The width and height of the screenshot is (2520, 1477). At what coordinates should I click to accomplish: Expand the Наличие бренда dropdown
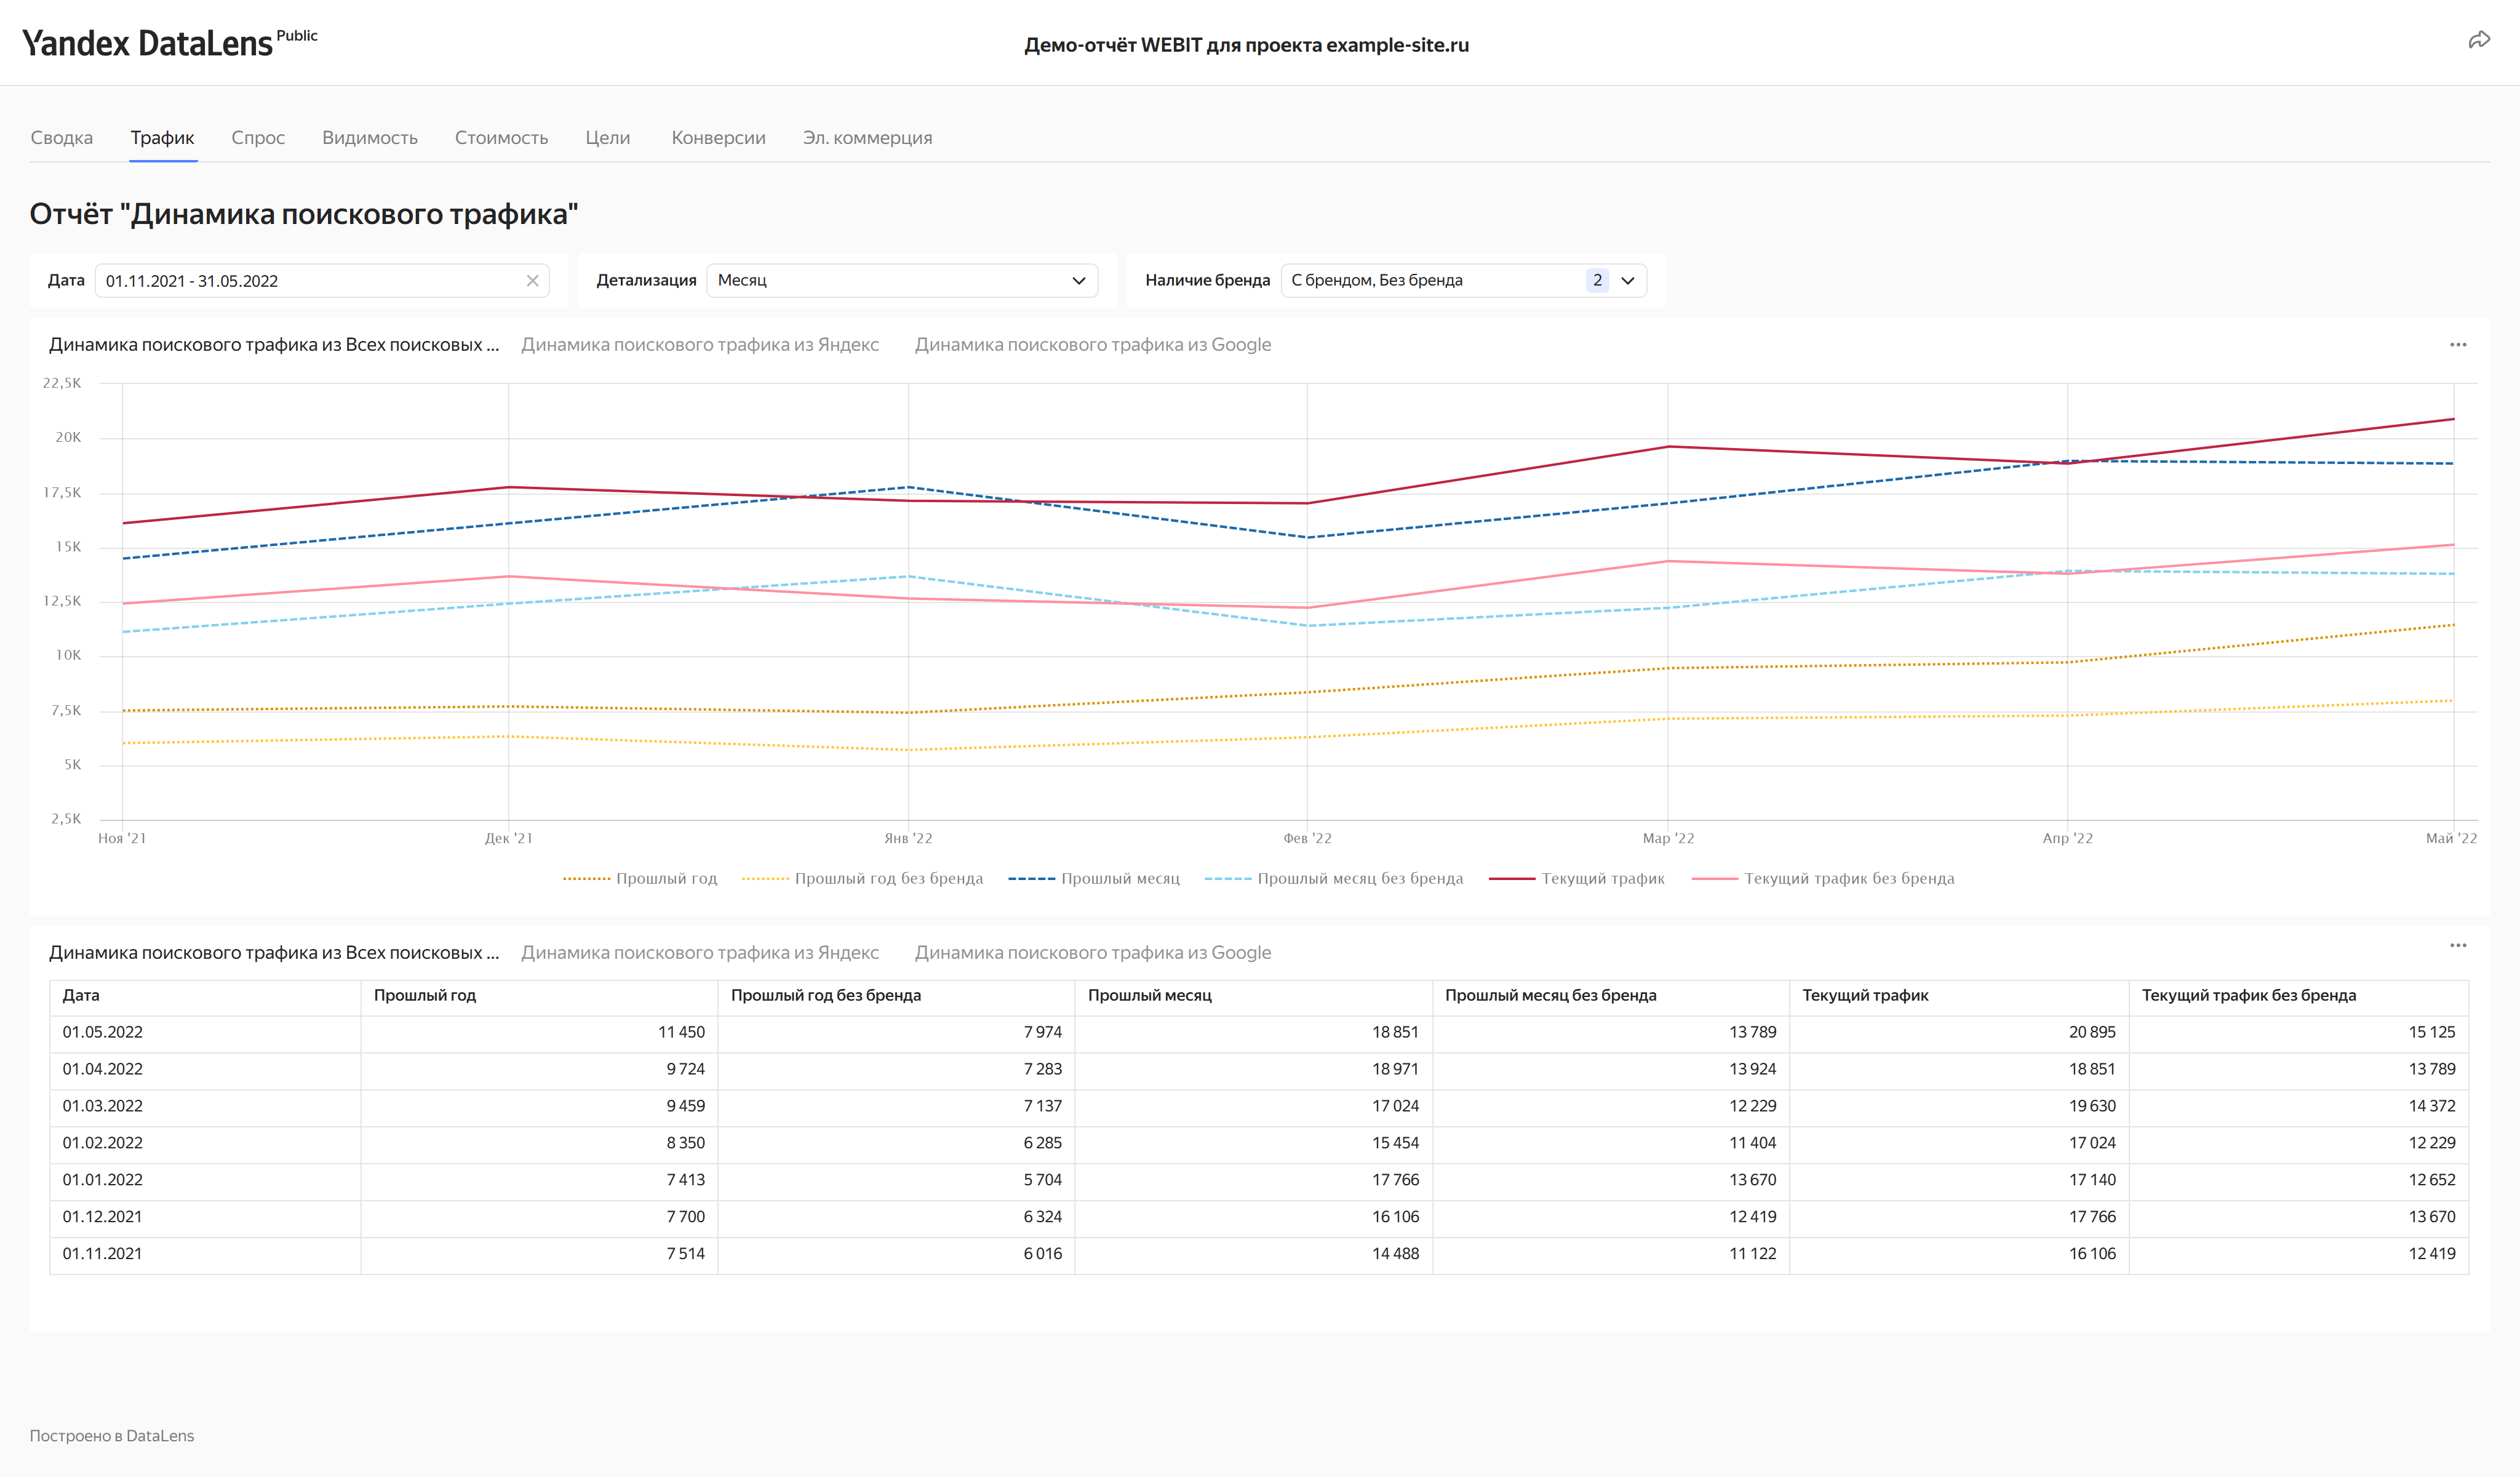pyautogui.click(x=1462, y=281)
